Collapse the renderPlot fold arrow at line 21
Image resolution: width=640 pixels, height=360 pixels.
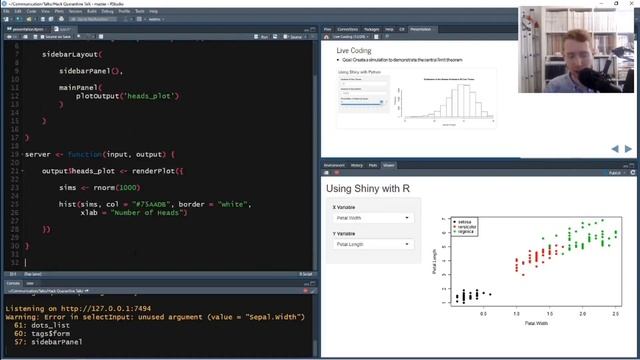tap(22, 171)
